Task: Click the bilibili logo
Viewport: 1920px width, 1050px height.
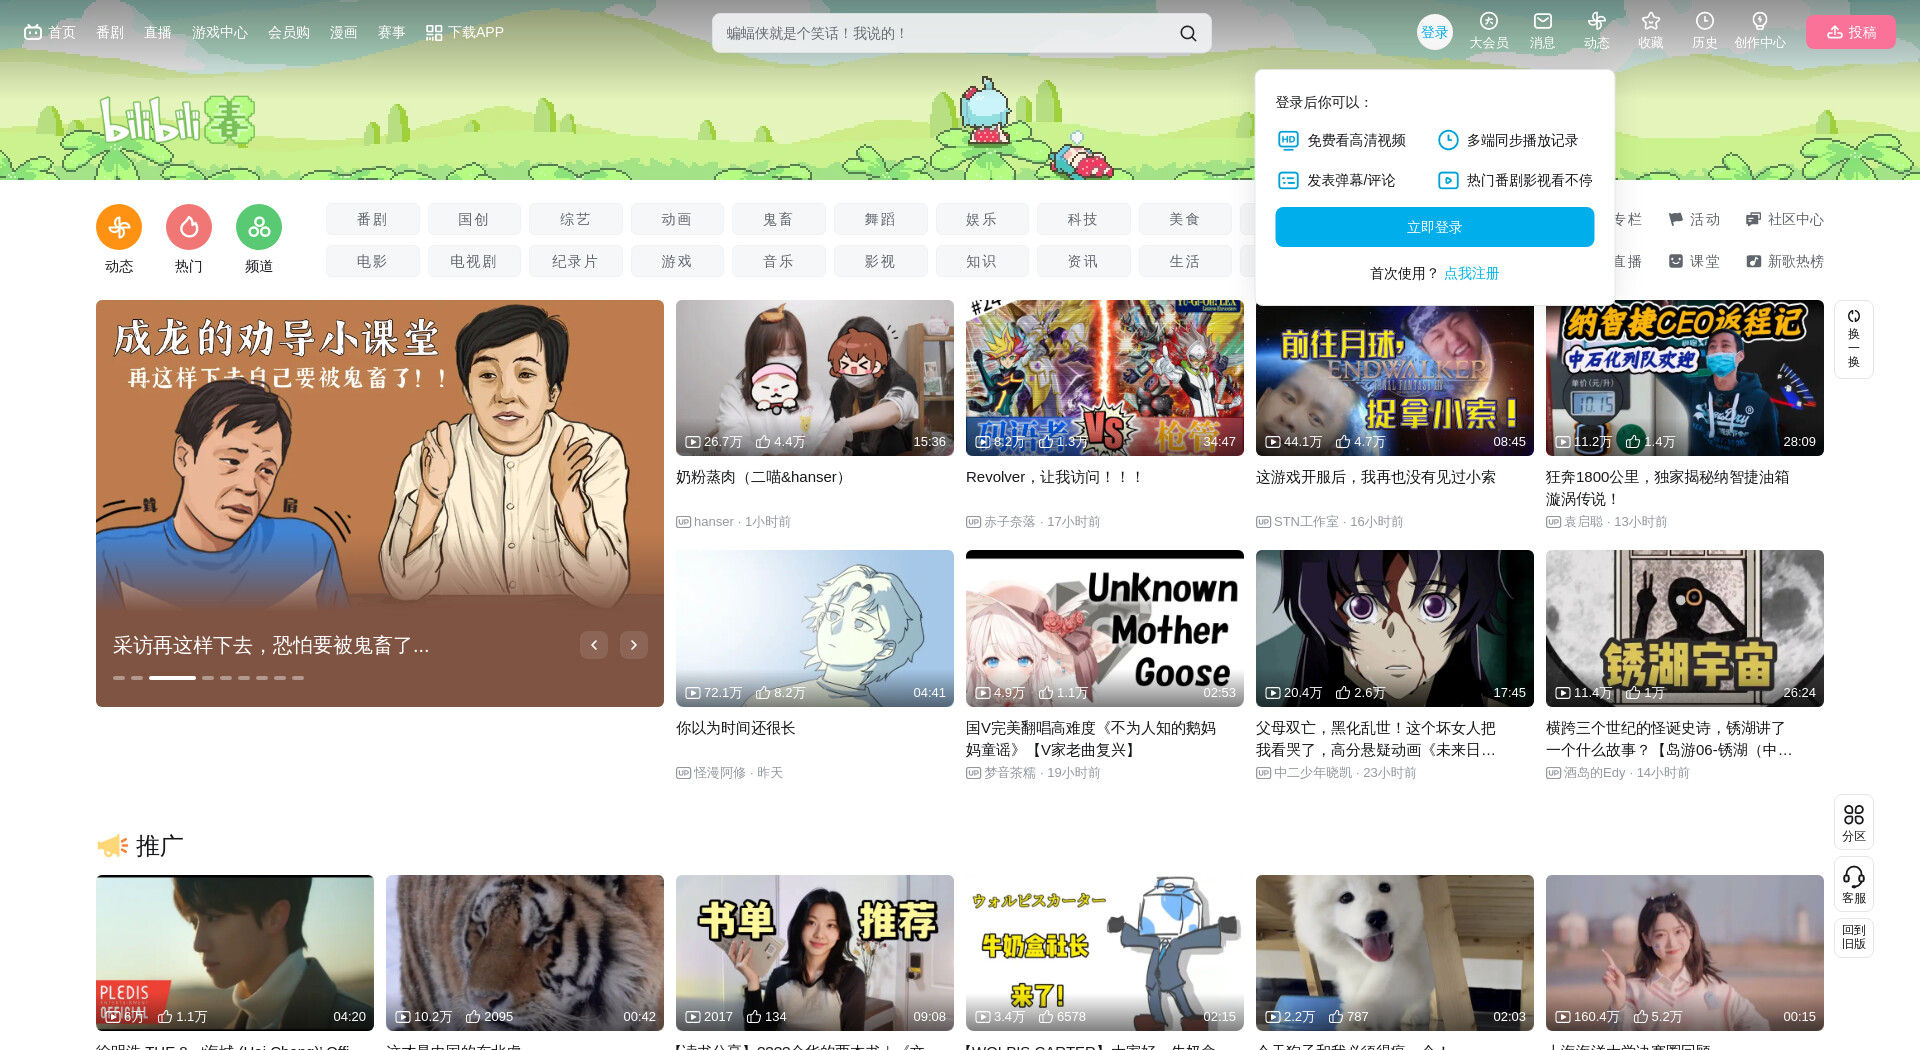Action: [177, 120]
